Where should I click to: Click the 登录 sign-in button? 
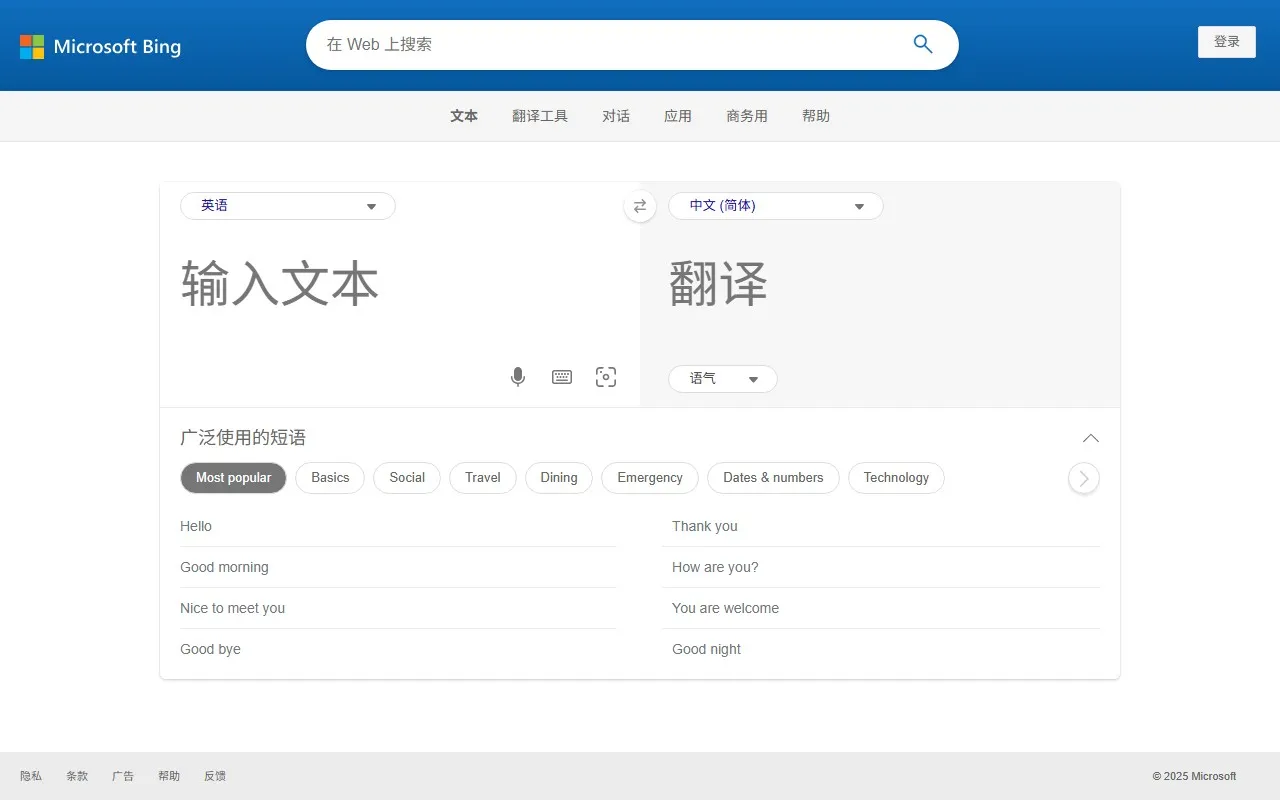pyautogui.click(x=1227, y=42)
